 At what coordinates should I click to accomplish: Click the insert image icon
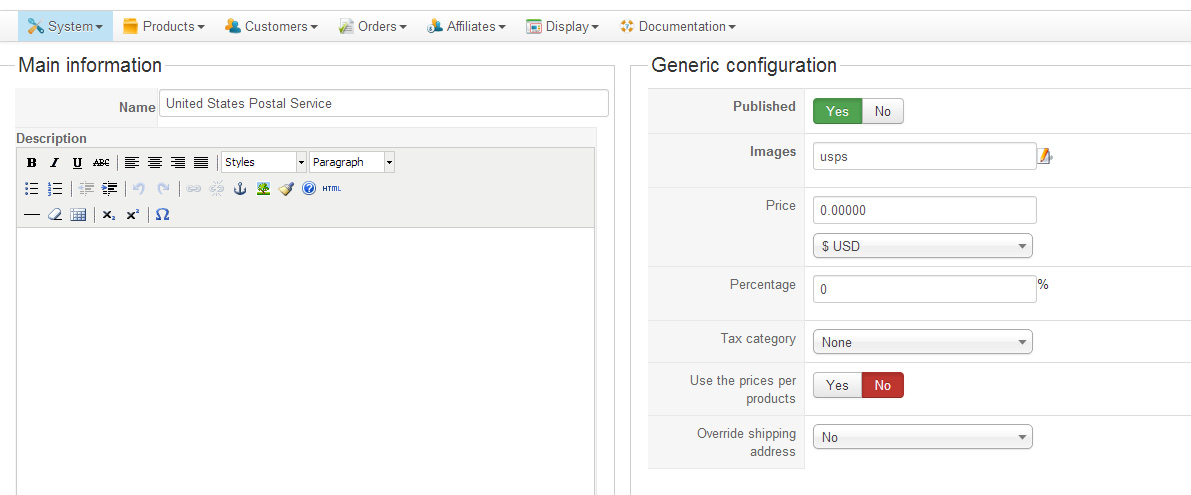tap(263, 188)
